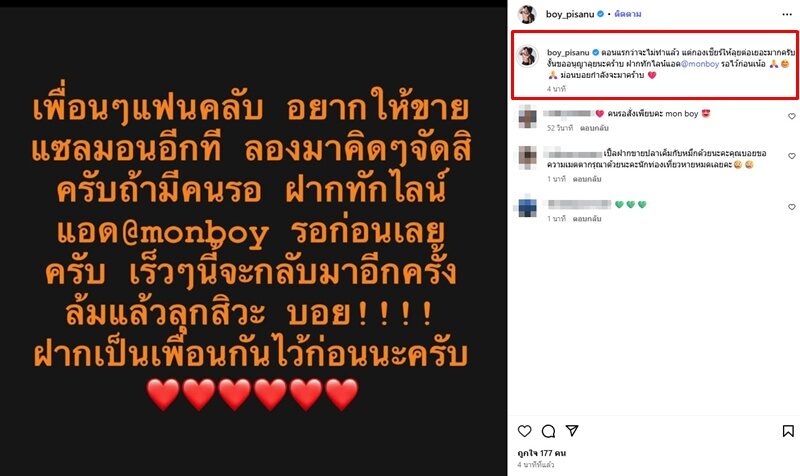Like the second comment about salted fish

[792, 156]
